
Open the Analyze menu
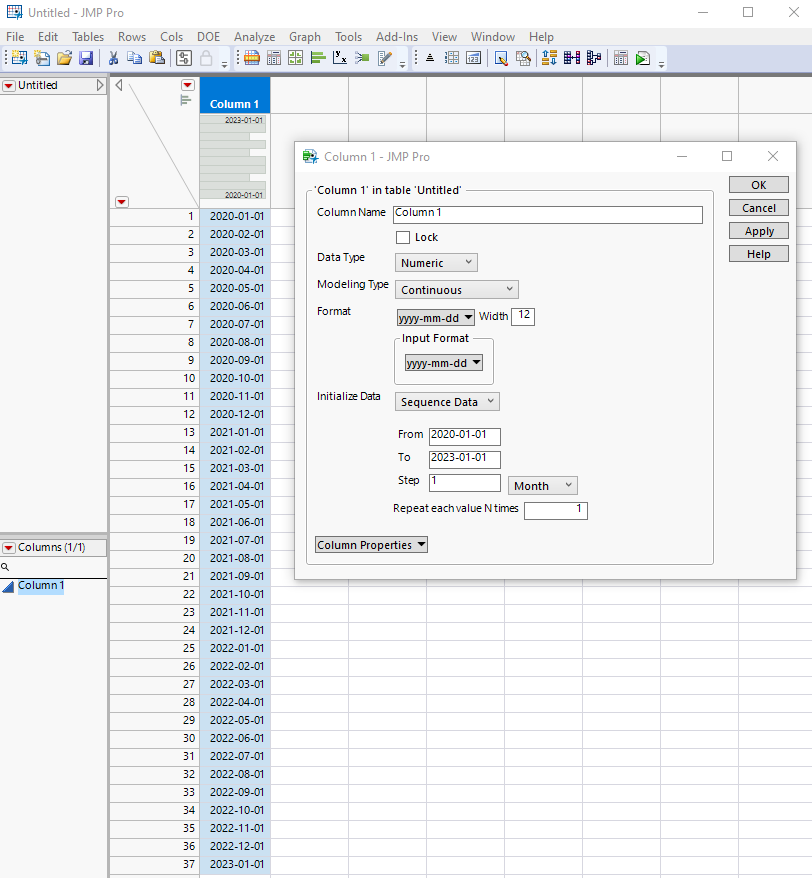pyautogui.click(x=254, y=36)
